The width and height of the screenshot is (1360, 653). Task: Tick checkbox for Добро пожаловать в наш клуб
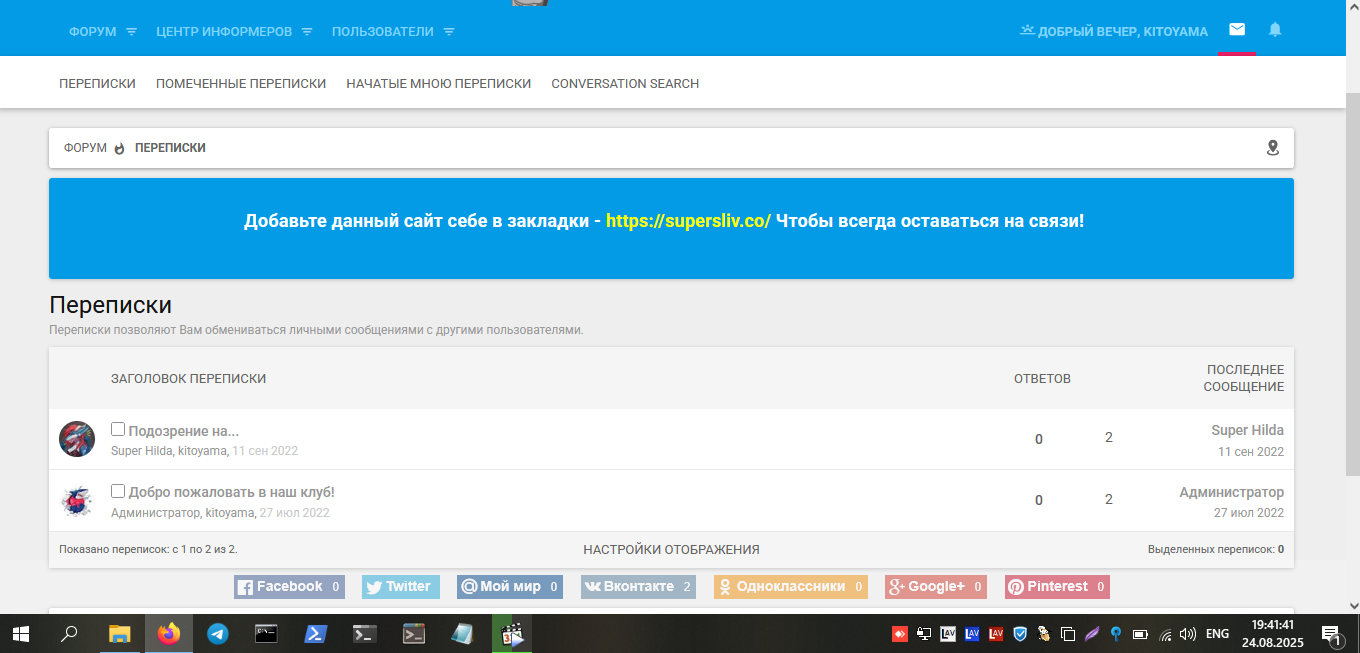tap(118, 491)
